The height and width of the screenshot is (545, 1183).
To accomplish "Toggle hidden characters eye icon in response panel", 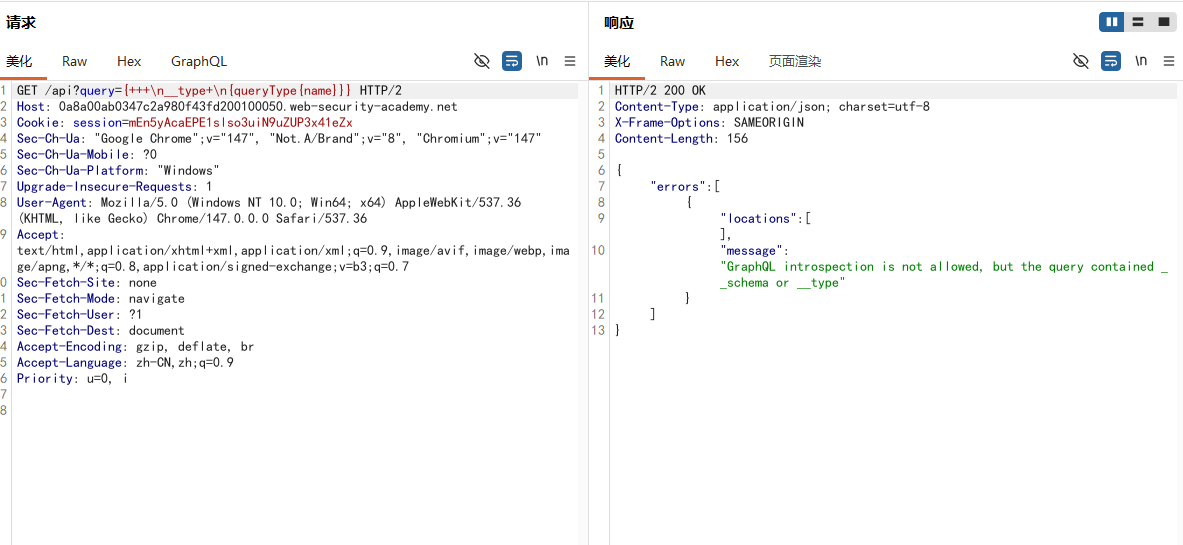I will coord(1081,61).
